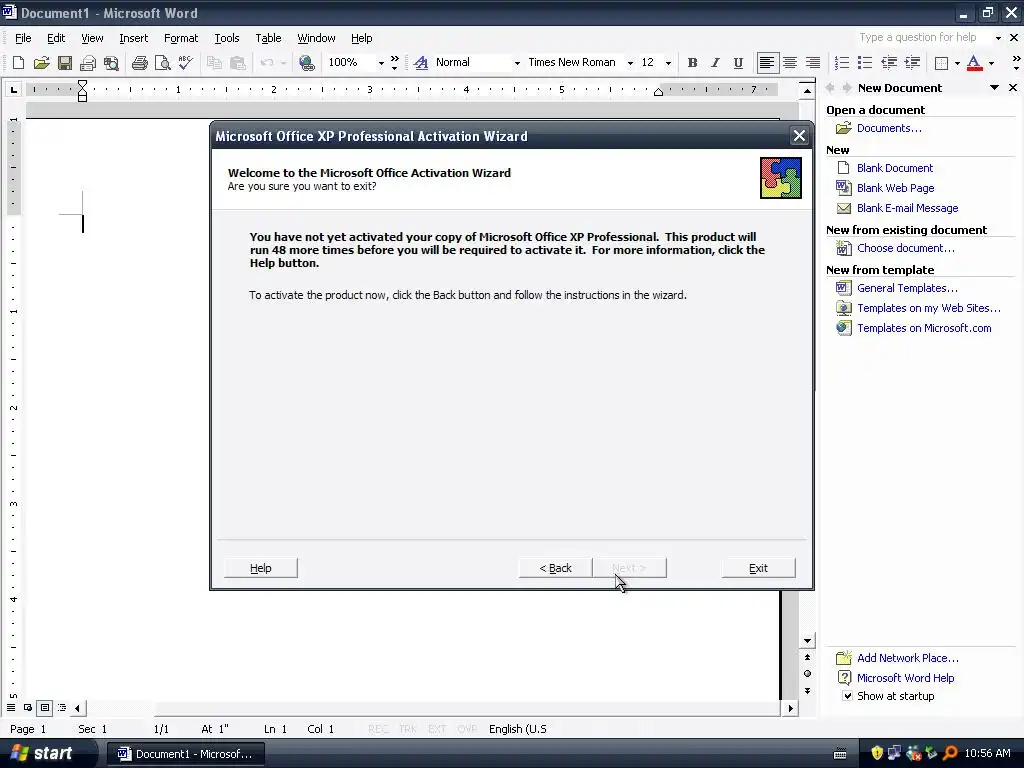1024x768 pixels.
Task: Toggle Underline formatting
Action: 738,63
